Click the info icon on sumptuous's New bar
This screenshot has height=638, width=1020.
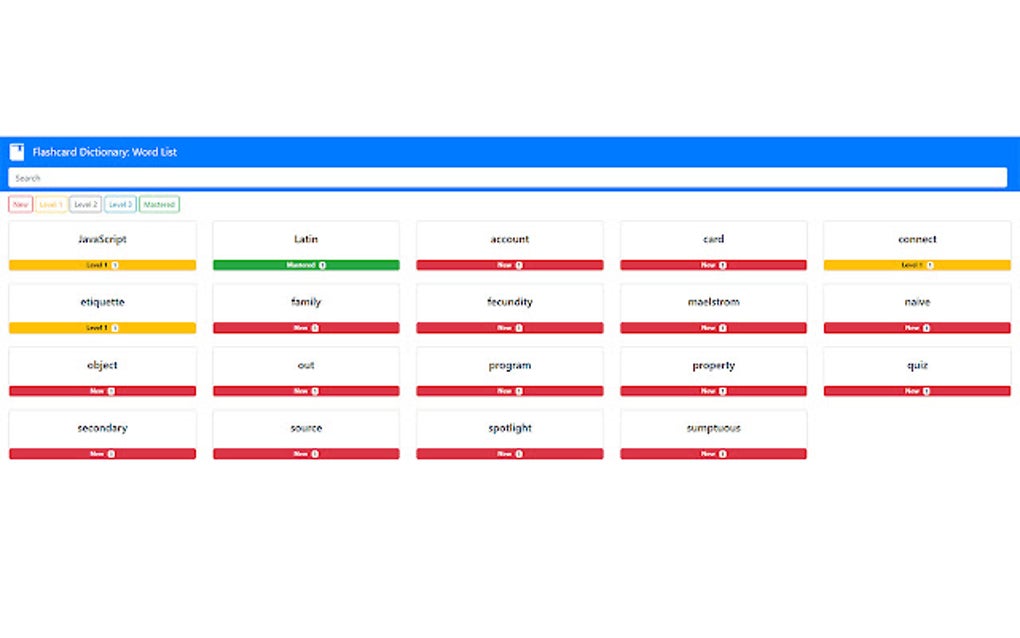pos(723,454)
